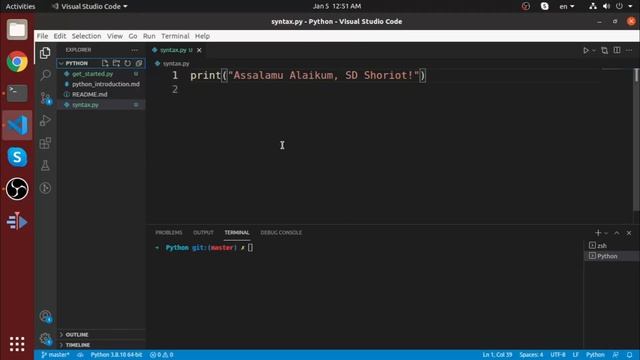Viewport: 640px width, 360px height.
Task: Open the Explorer view in activity bar
Action: point(45,53)
